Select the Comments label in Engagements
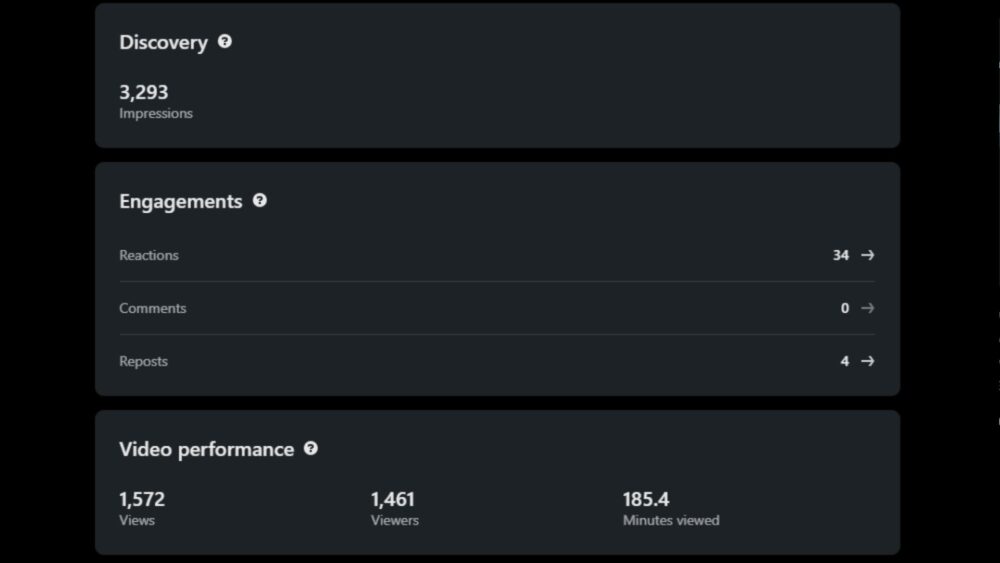Screen dimensions: 1000x563 click(x=153, y=308)
